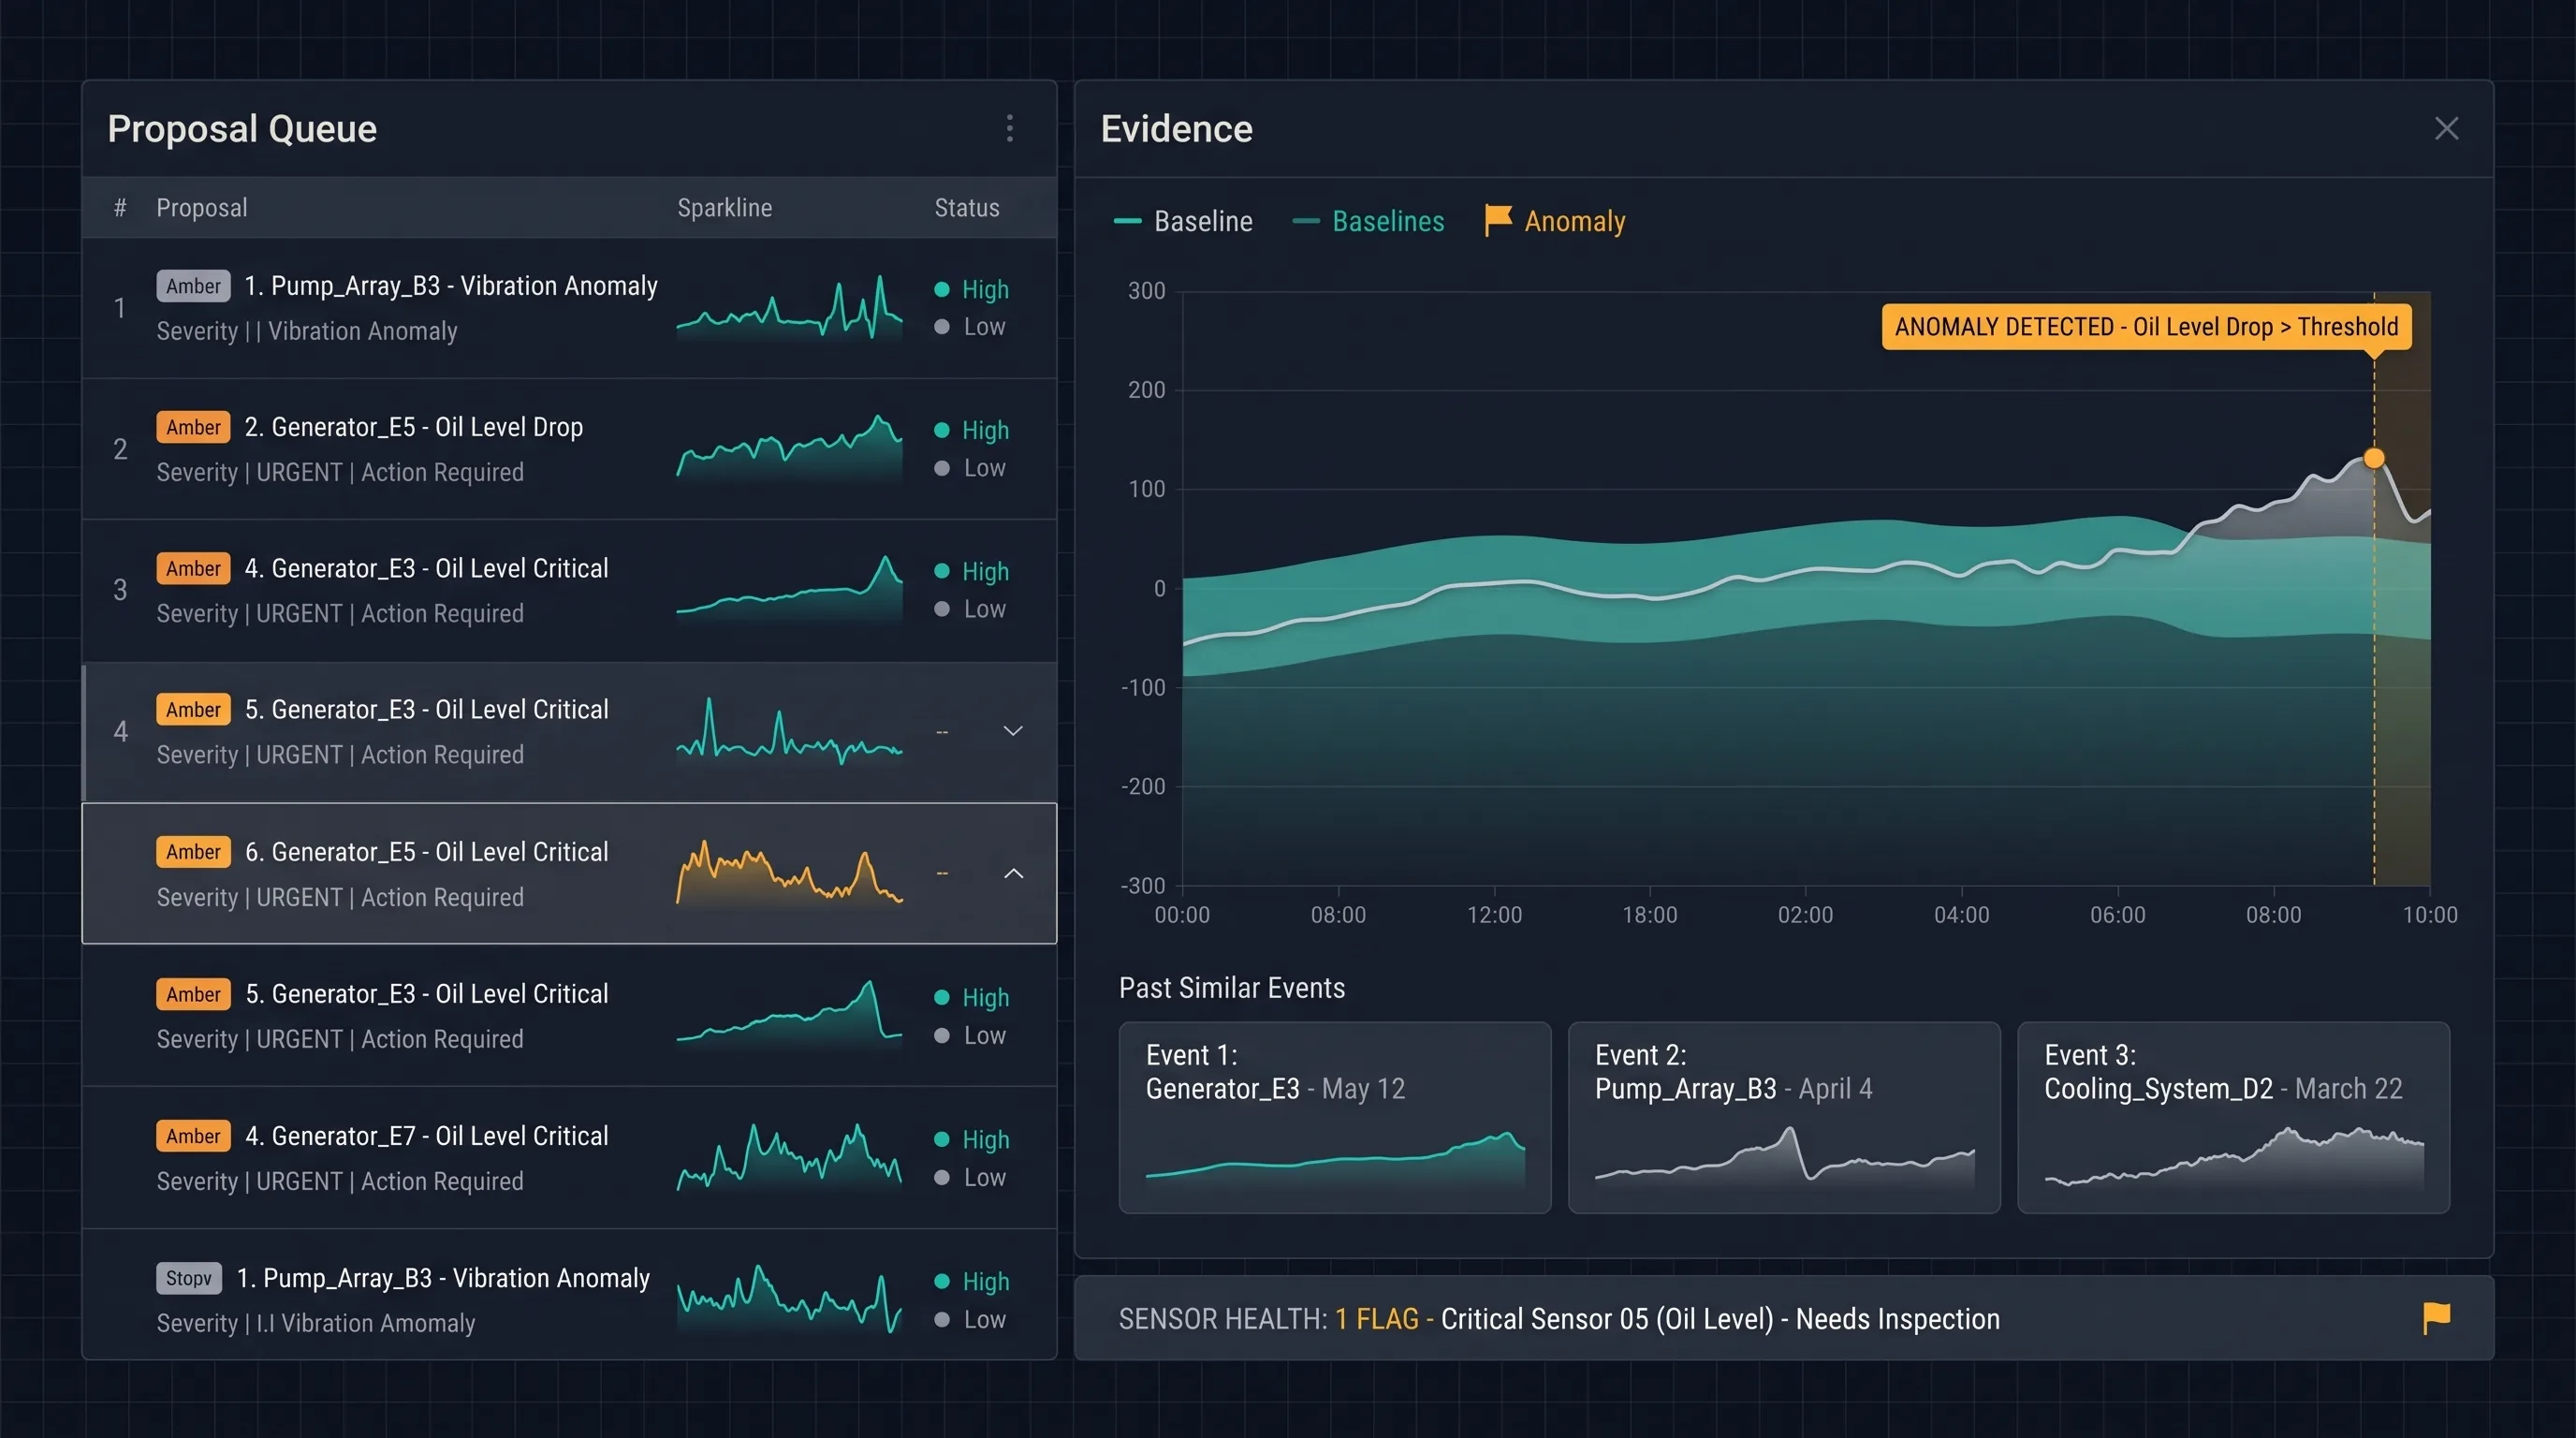Click the -200 y-axis label

point(1143,786)
